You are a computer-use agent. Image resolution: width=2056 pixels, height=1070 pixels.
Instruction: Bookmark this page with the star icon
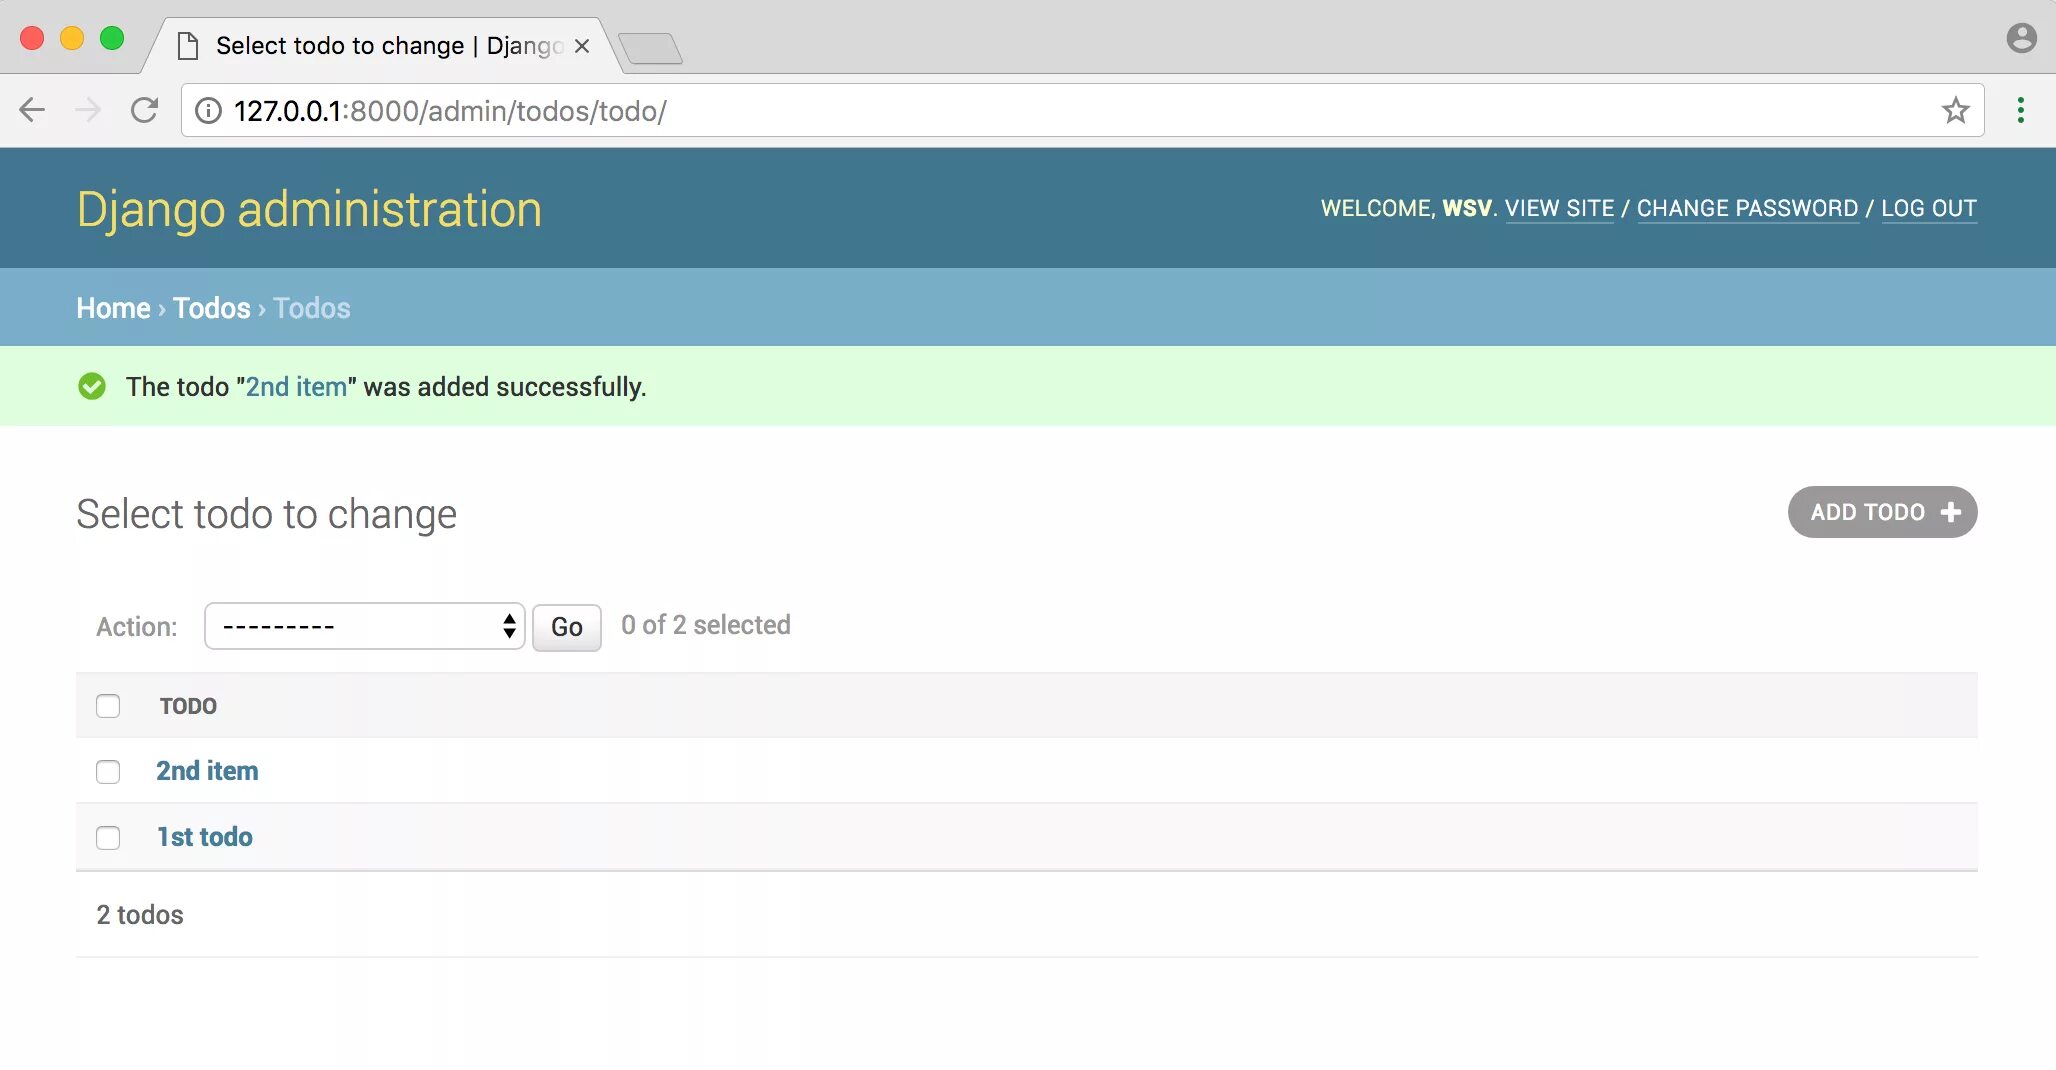pyautogui.click(x=1955, y=110)
